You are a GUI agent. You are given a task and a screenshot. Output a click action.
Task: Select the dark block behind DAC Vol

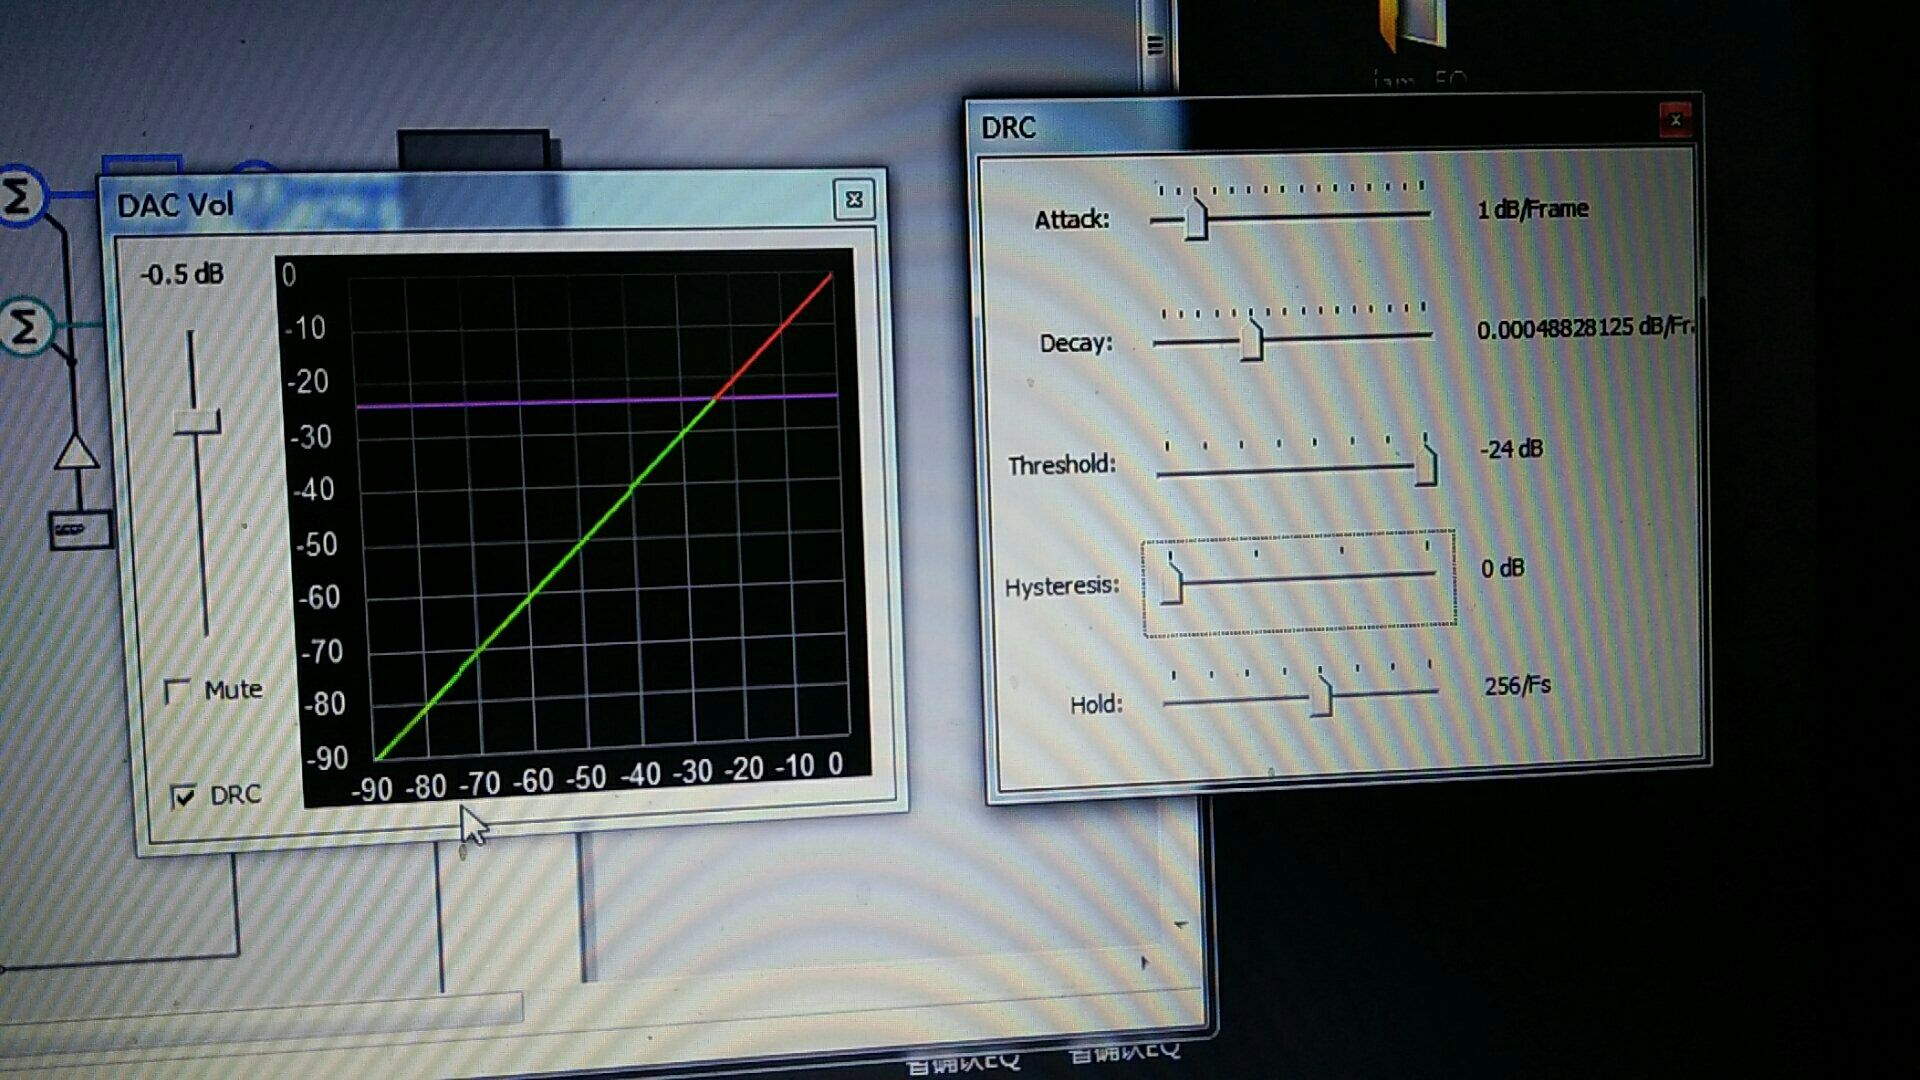473,150
